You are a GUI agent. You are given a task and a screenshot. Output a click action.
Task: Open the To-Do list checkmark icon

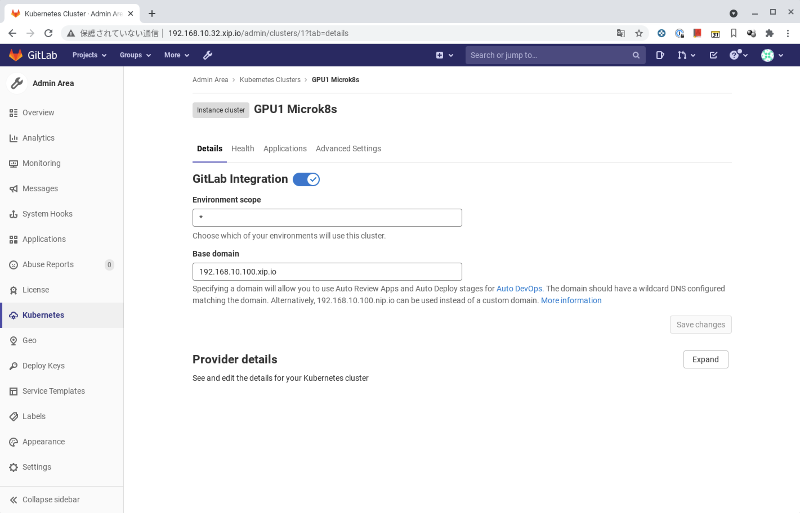click(x=713, y=55)
